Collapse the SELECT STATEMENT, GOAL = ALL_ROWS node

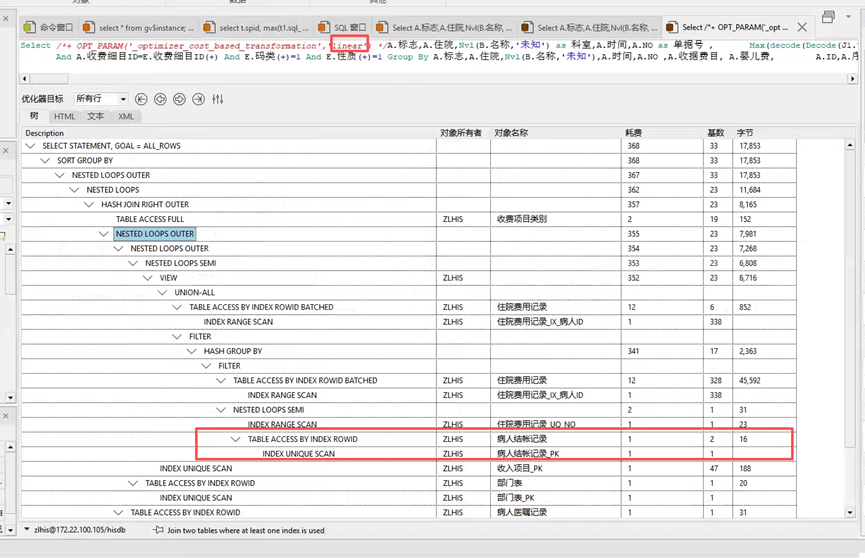[30, 146]
